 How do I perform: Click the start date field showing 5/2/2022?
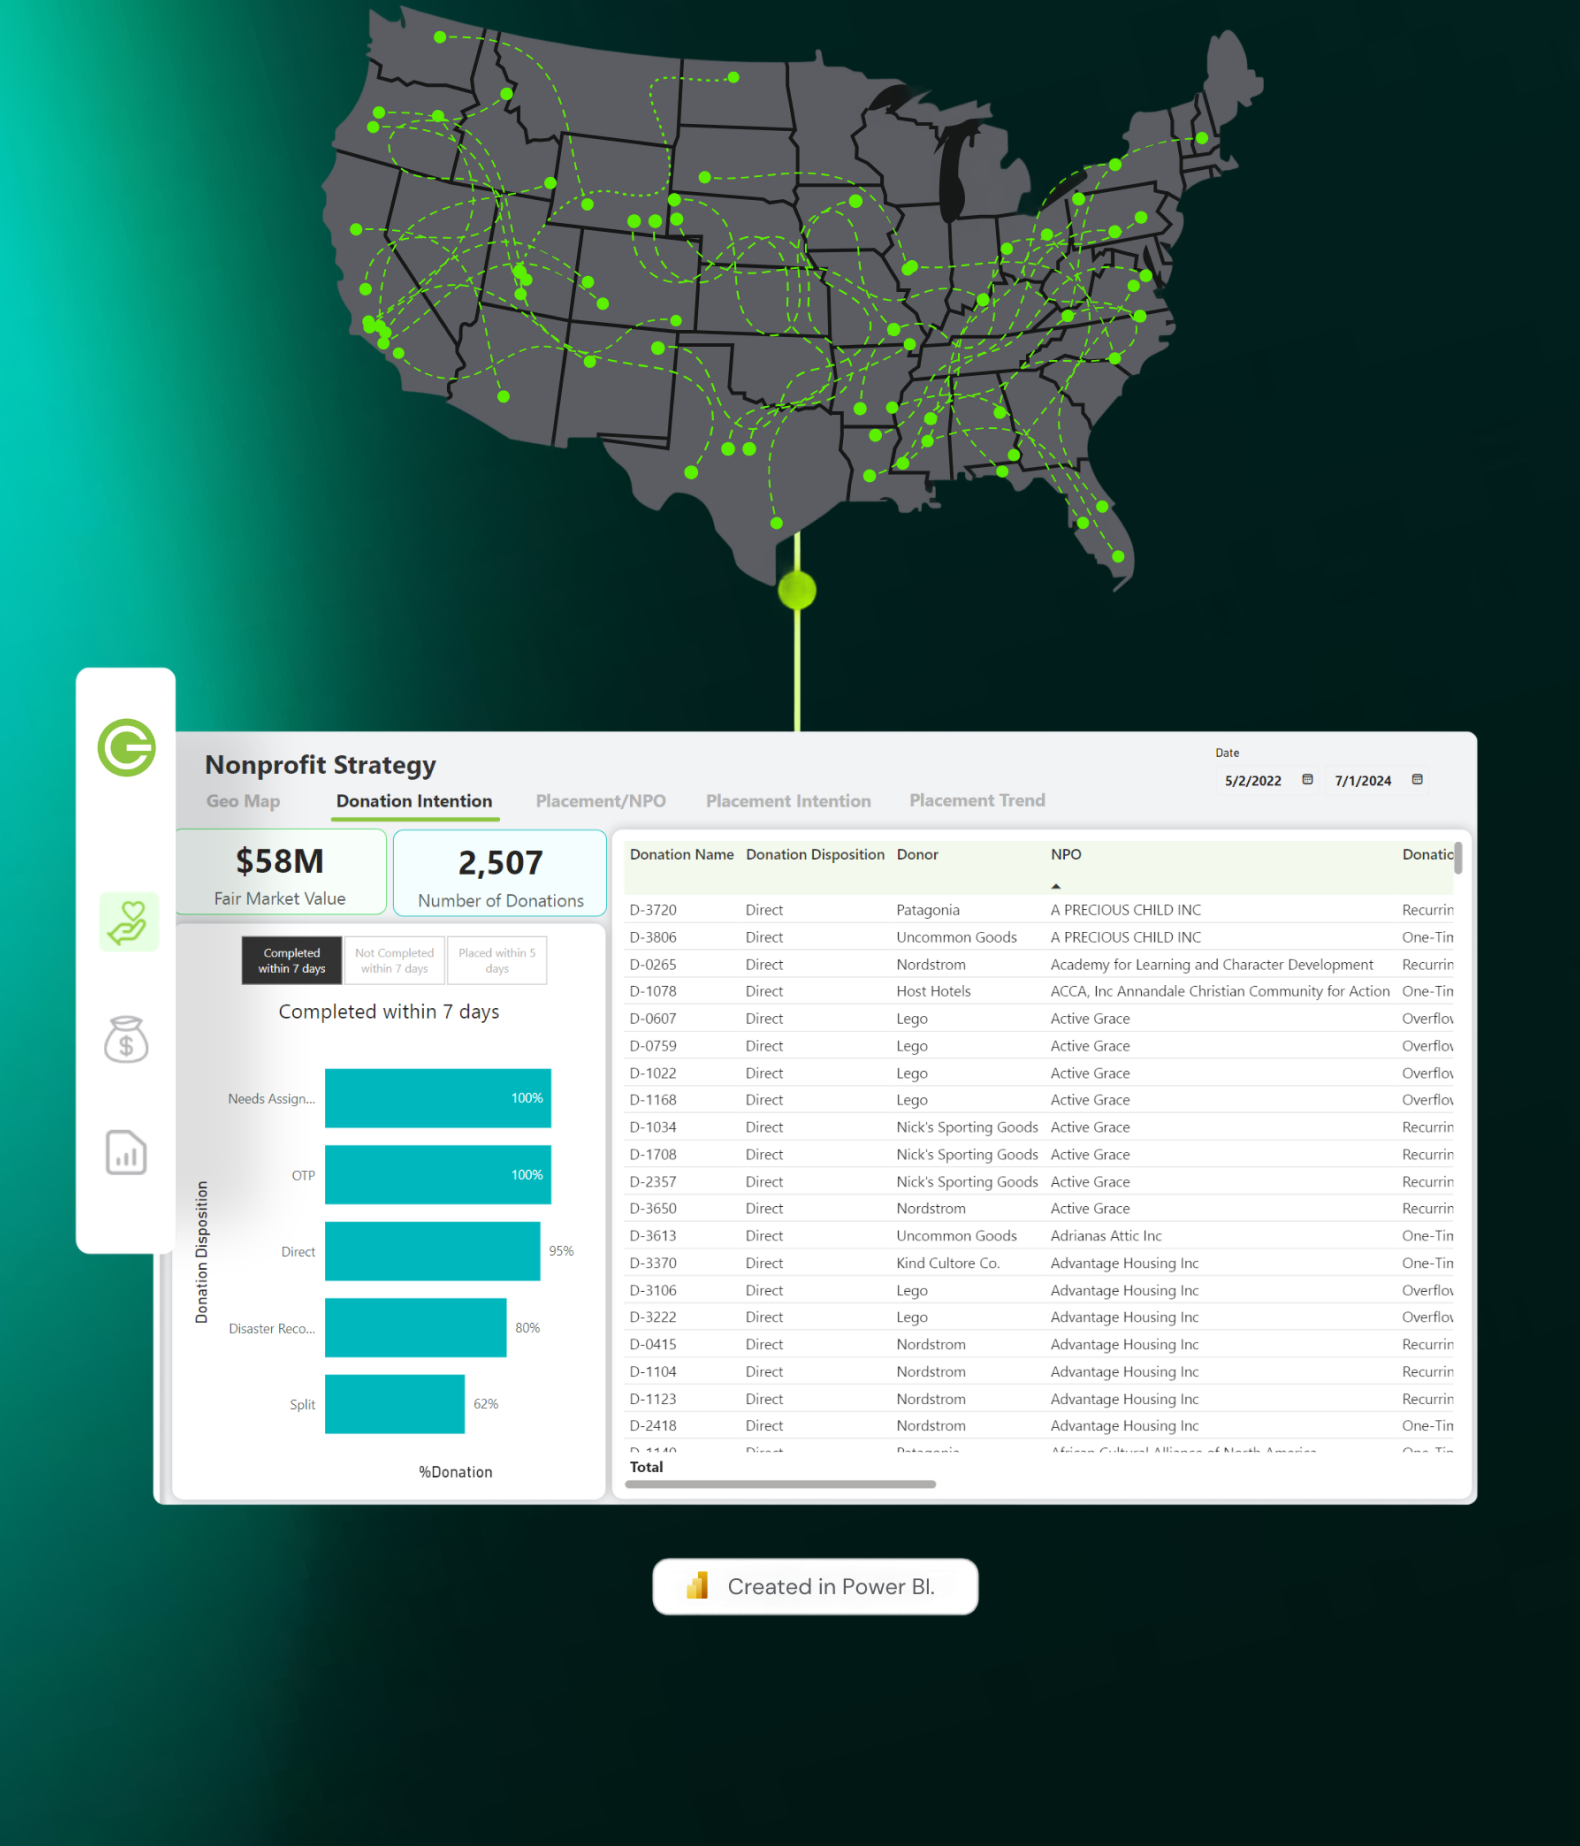click(x=1253, y=781)
